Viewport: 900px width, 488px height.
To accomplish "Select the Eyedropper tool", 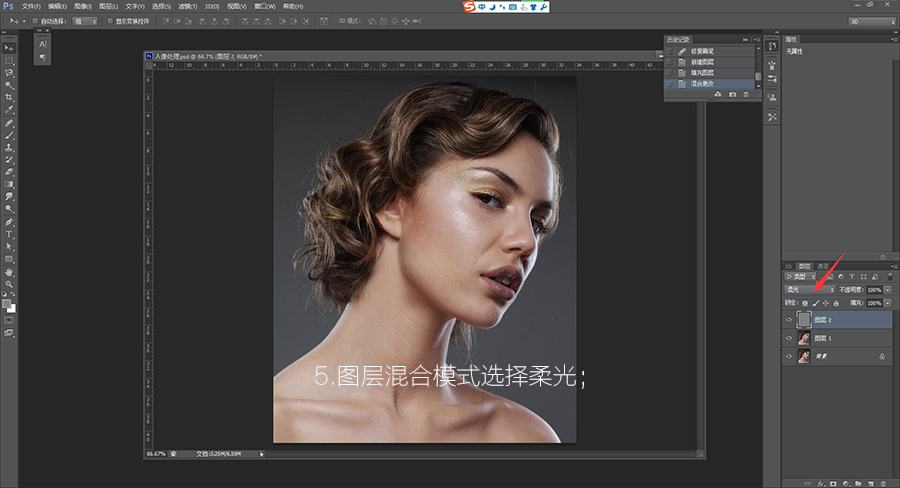I will [10, 110].
